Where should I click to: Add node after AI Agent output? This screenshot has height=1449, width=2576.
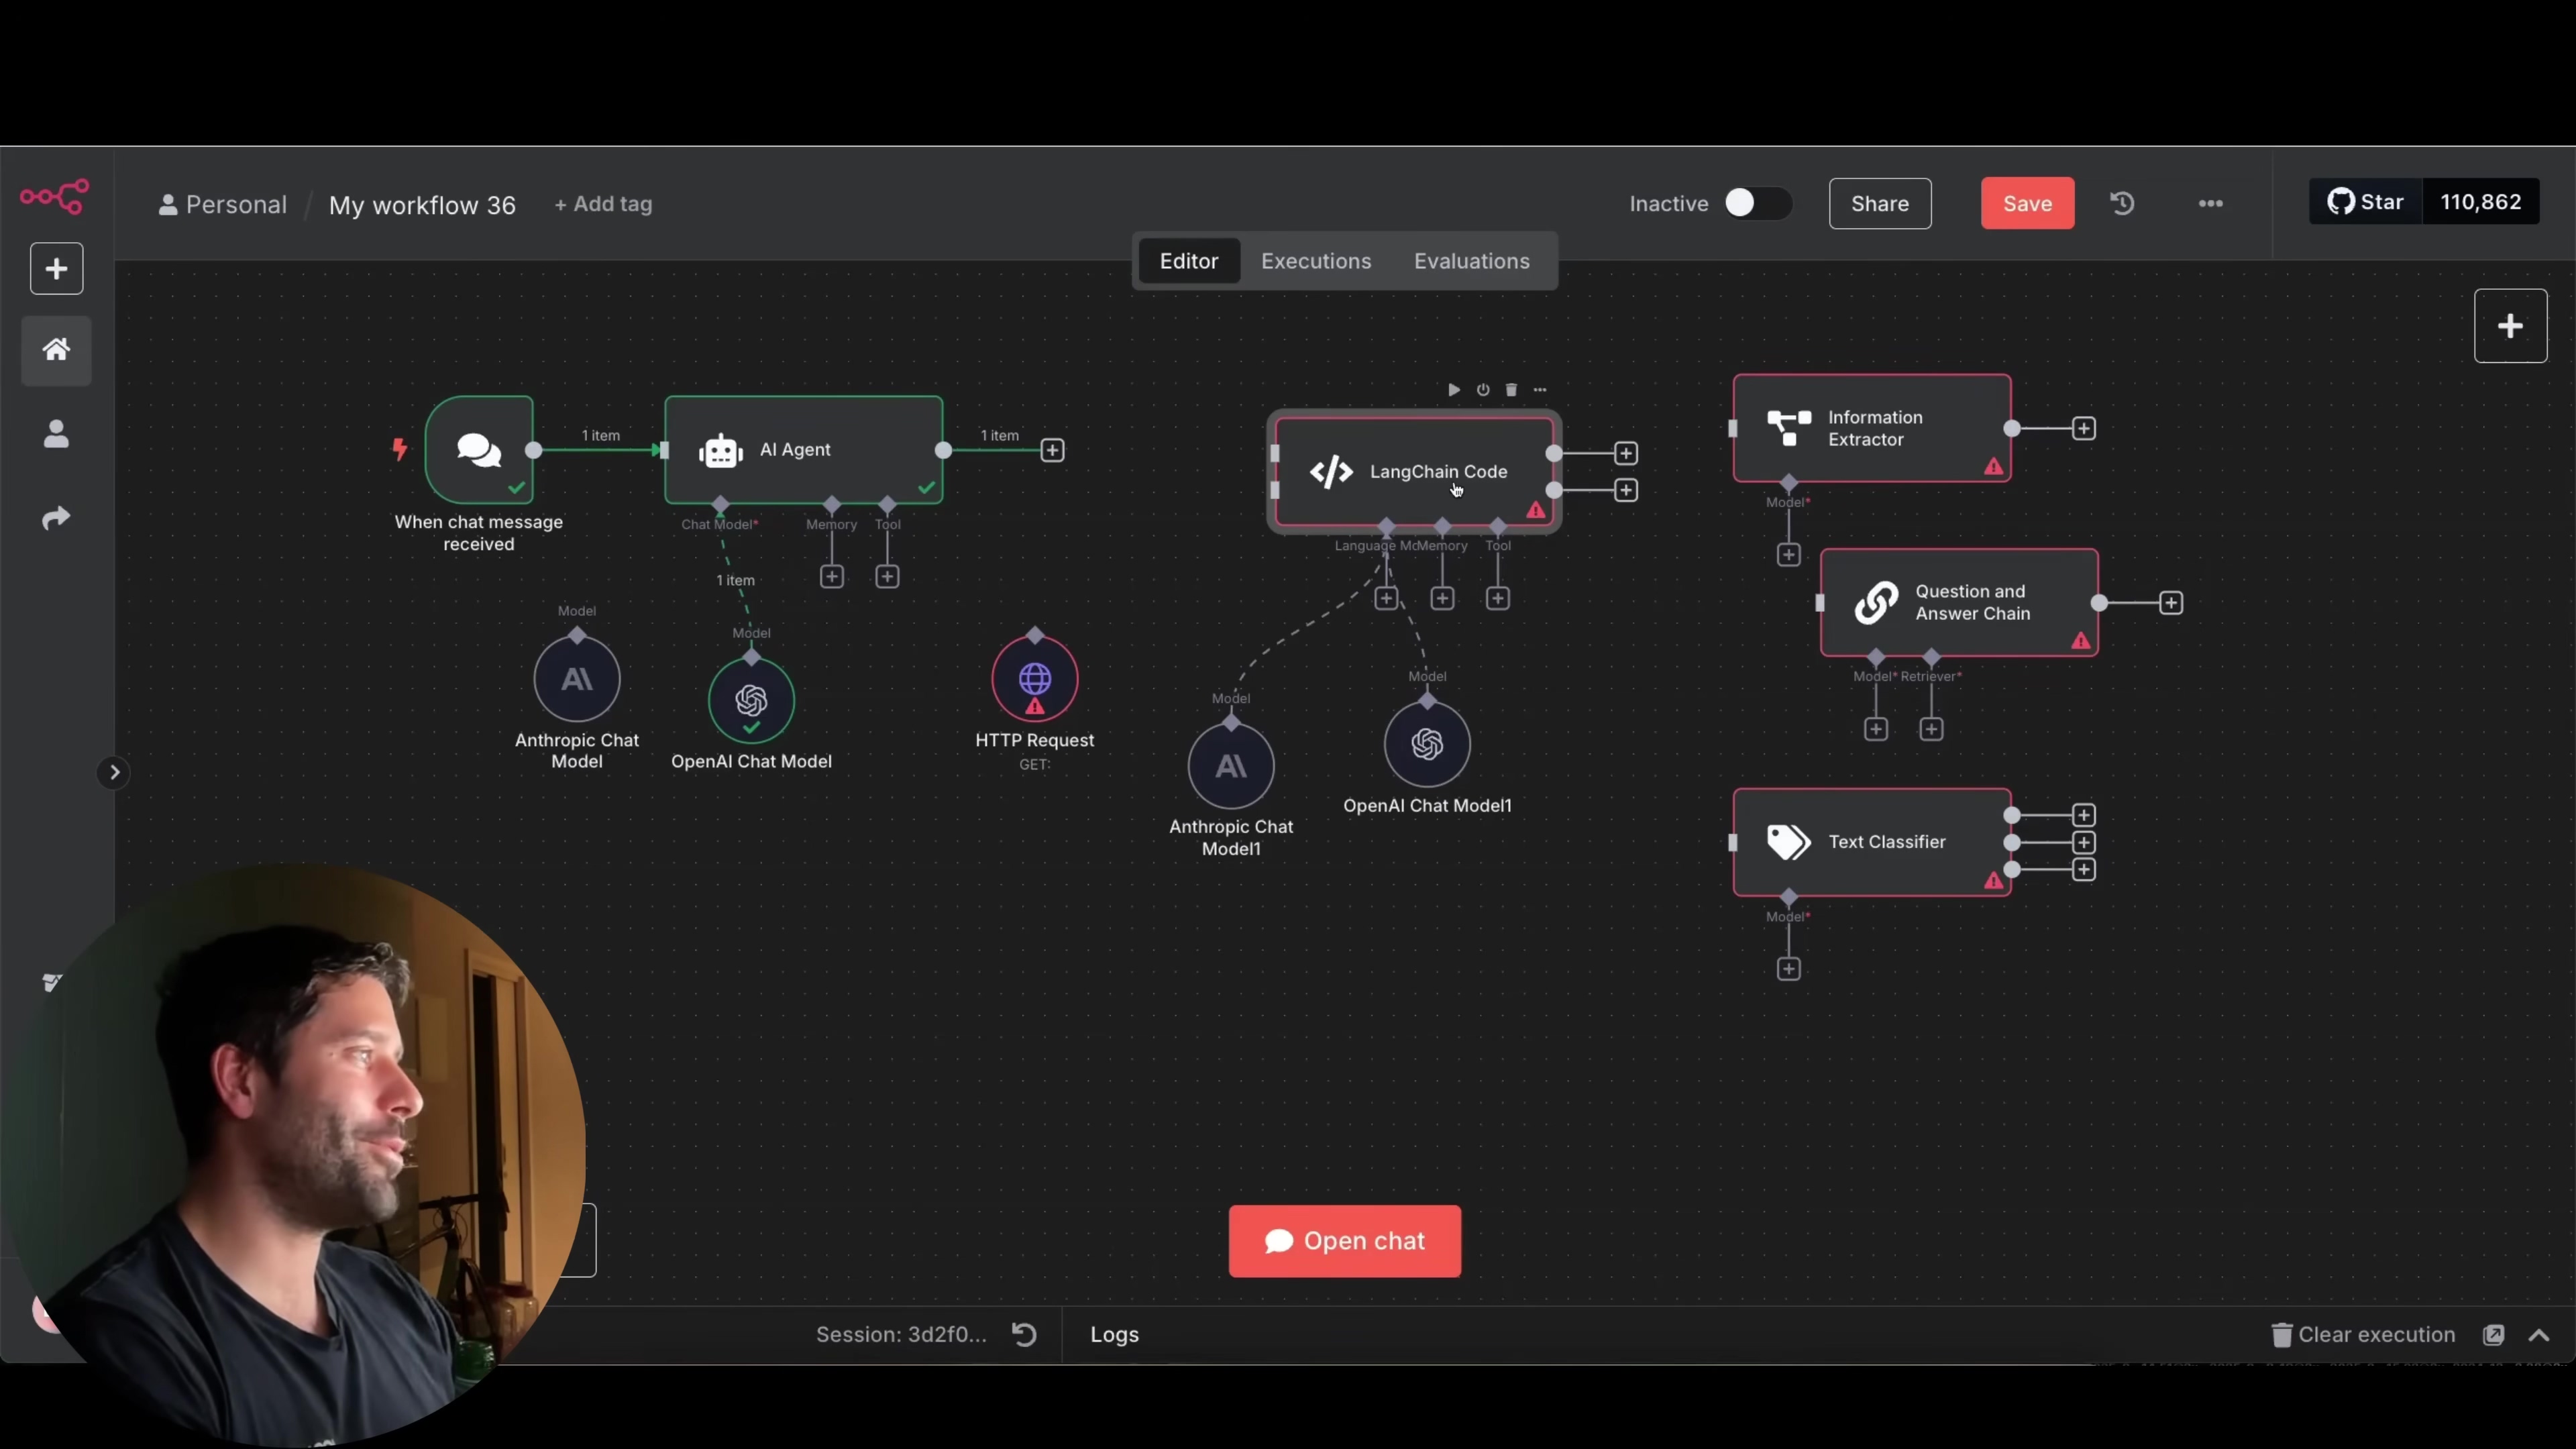point(1052,450)
